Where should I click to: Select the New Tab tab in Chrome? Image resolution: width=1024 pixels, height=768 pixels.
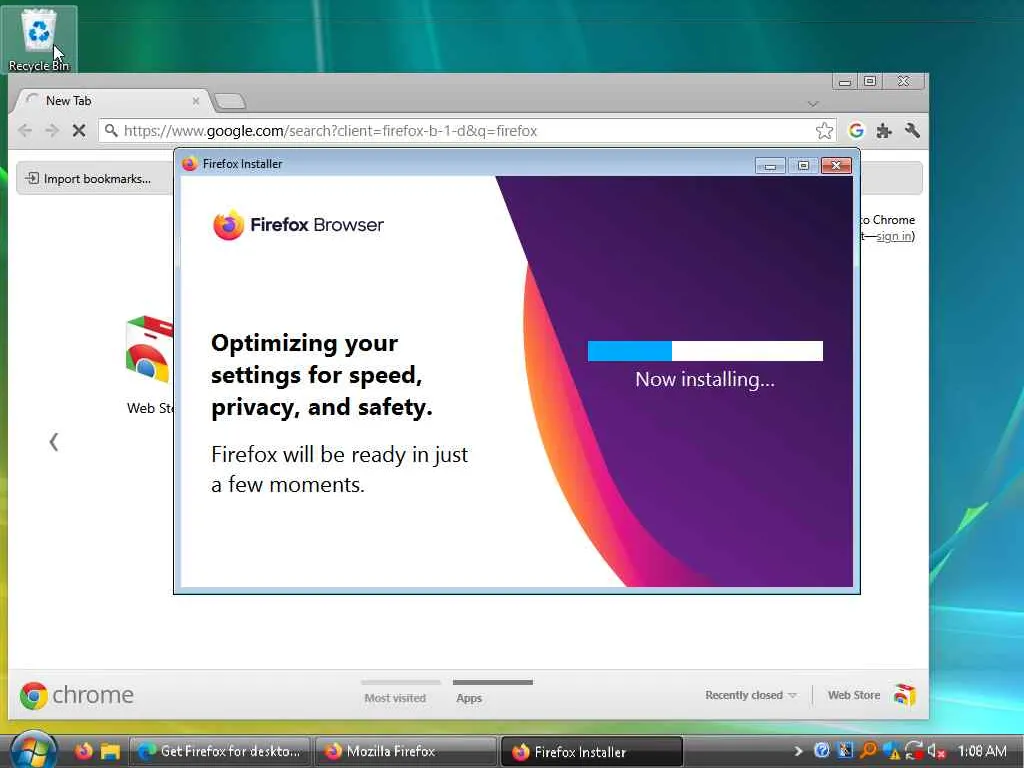click(x=112, y=101)
